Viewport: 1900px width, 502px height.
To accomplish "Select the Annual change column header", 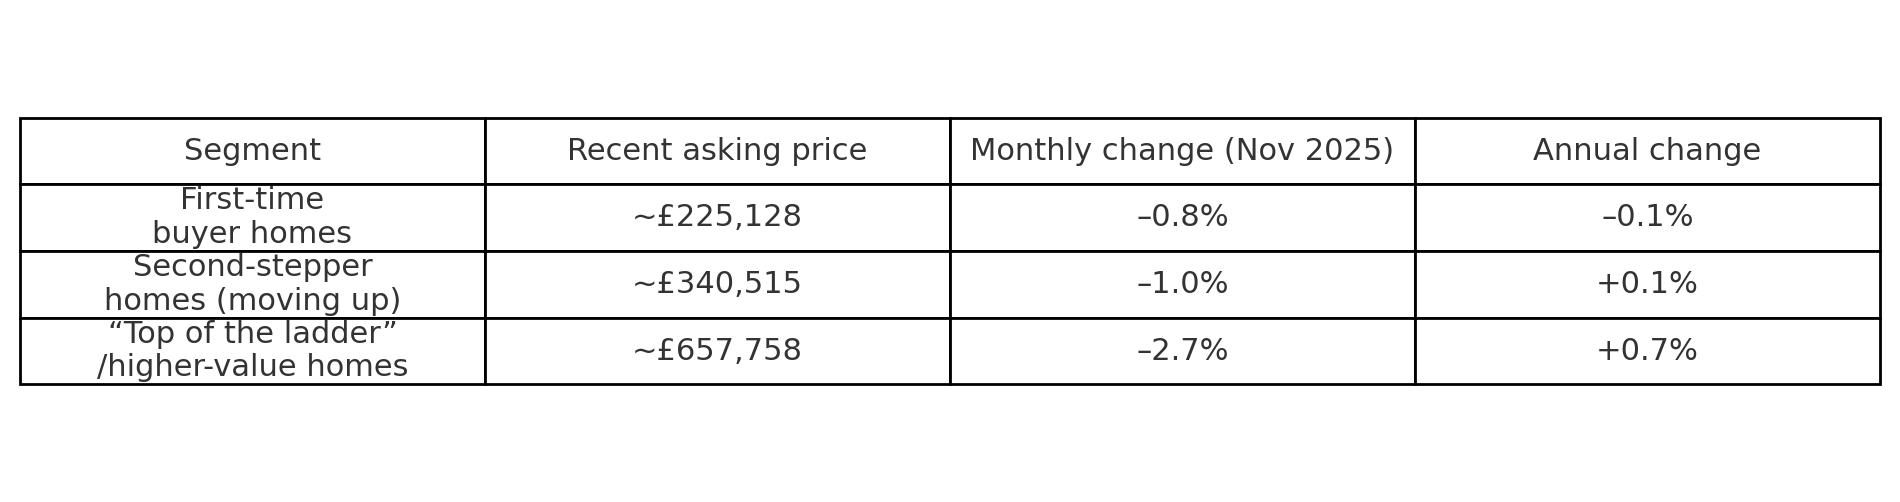I will click(1646, 151).
